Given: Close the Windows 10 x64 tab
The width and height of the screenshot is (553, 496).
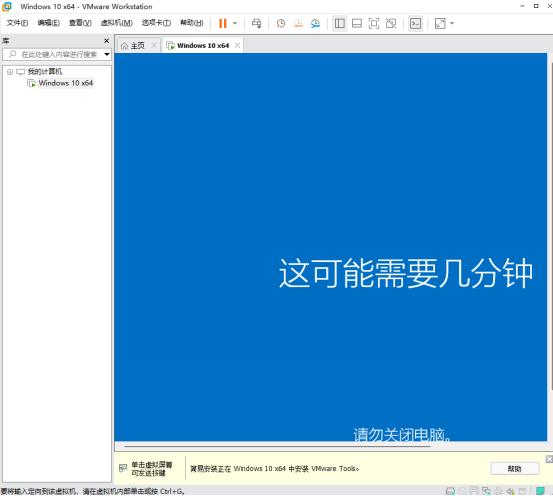Looking at the screenshot, I should 238,46.
